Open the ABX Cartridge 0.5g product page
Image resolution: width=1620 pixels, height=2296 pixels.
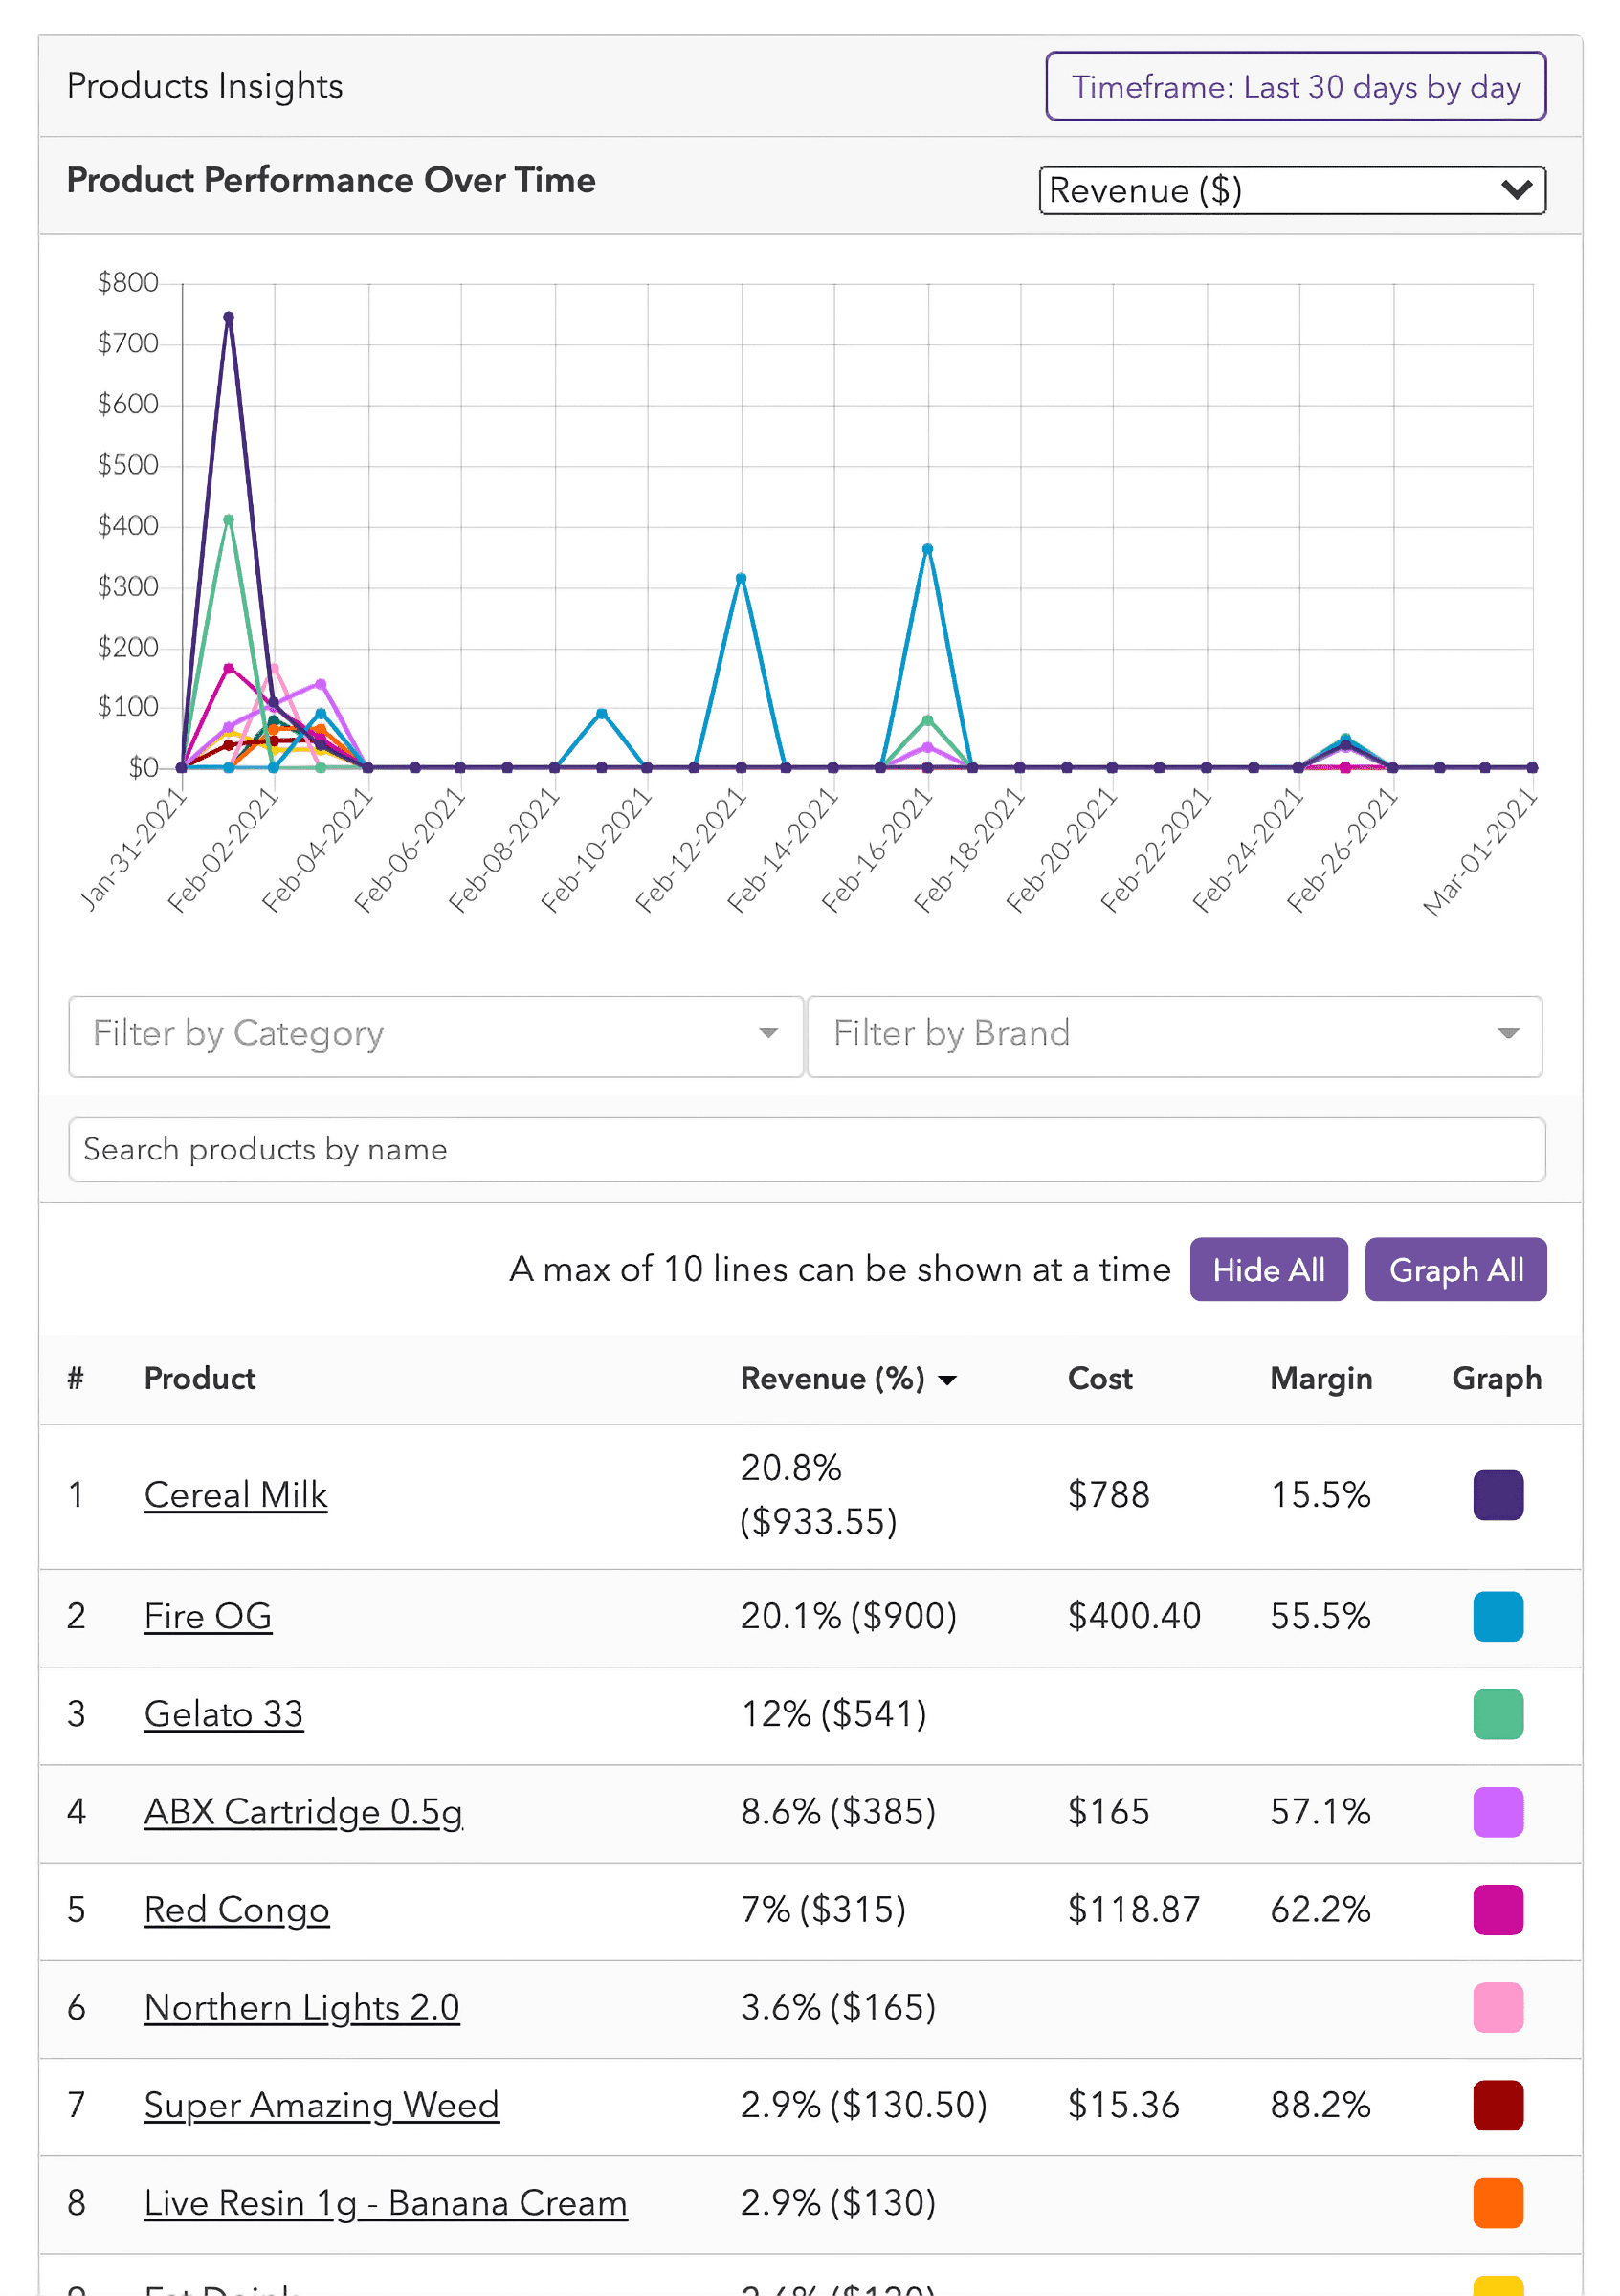tap(303, 1812)
